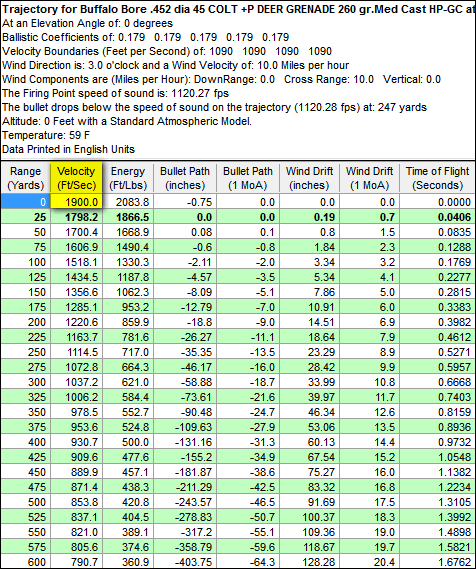476x569 pixels.
Task: Click the Range (Yards) column header
Action: coord(25,178)
